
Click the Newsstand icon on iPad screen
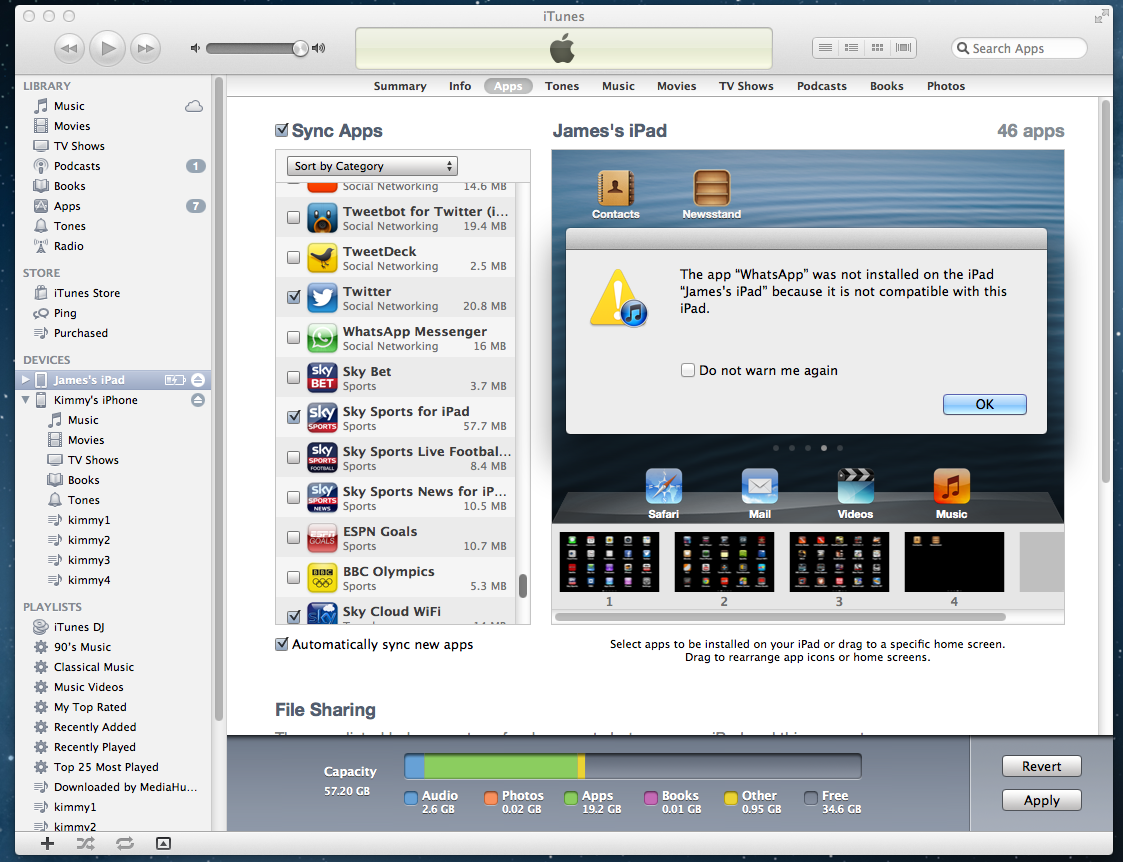coord(711,188)
